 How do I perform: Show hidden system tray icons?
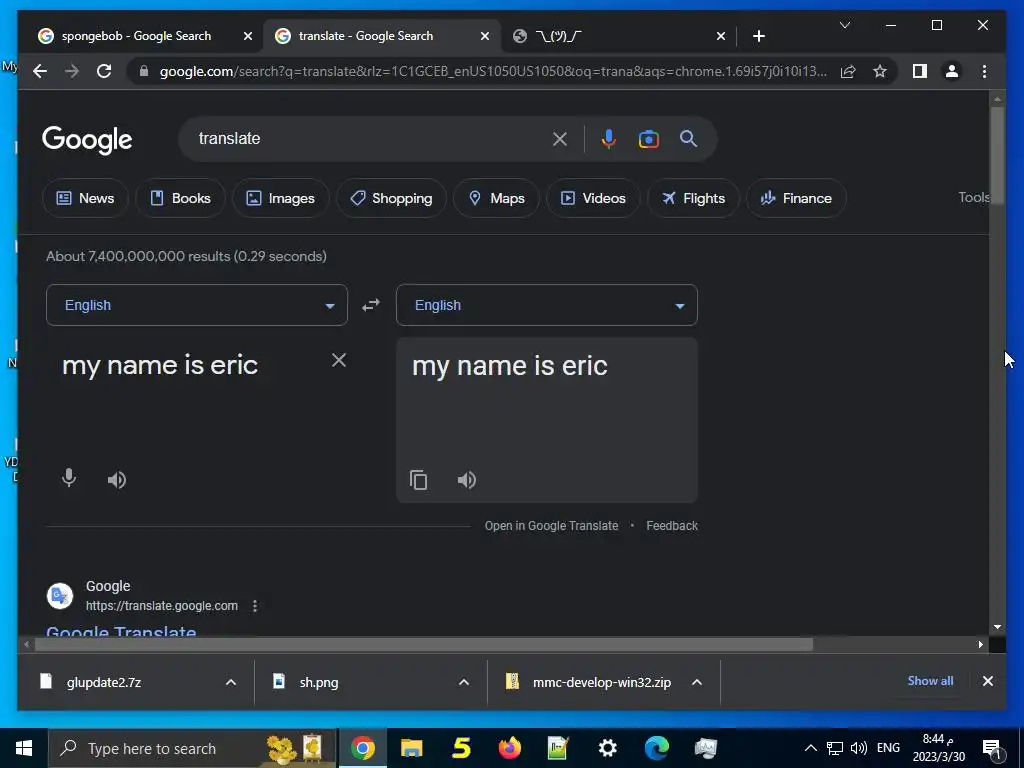pos(810,748)
